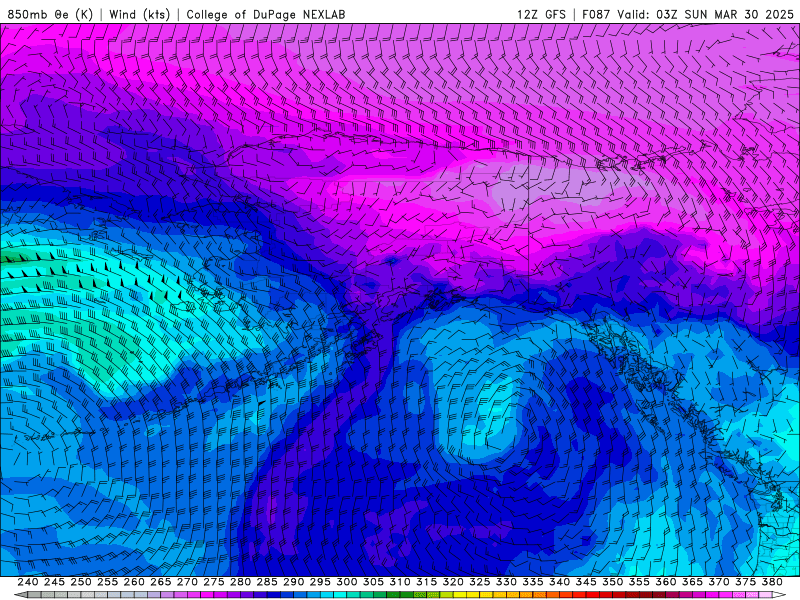Click the '12Z GFS' model run label

[x=541, y=14]
